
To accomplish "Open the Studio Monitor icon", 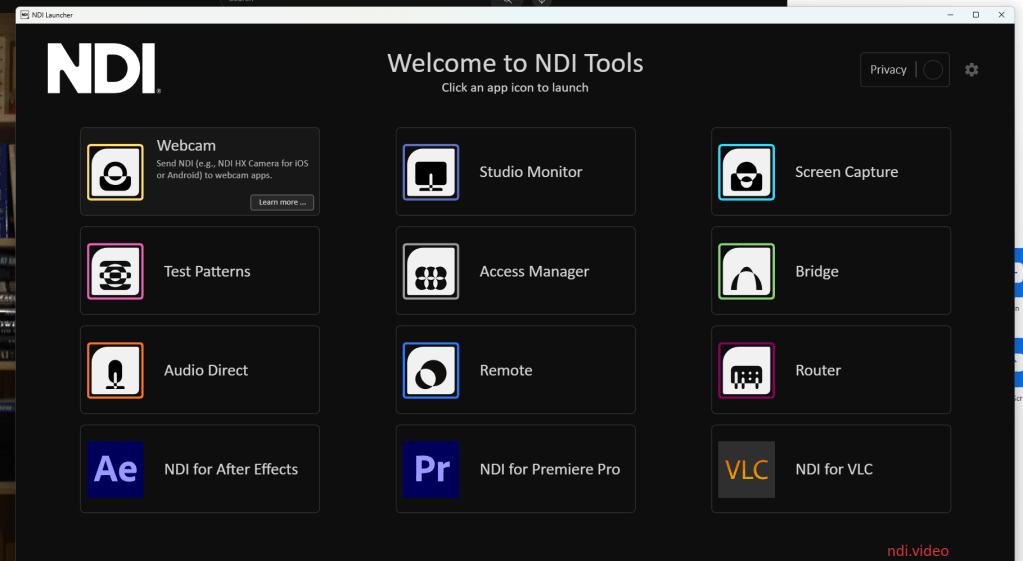I will 431,172.
